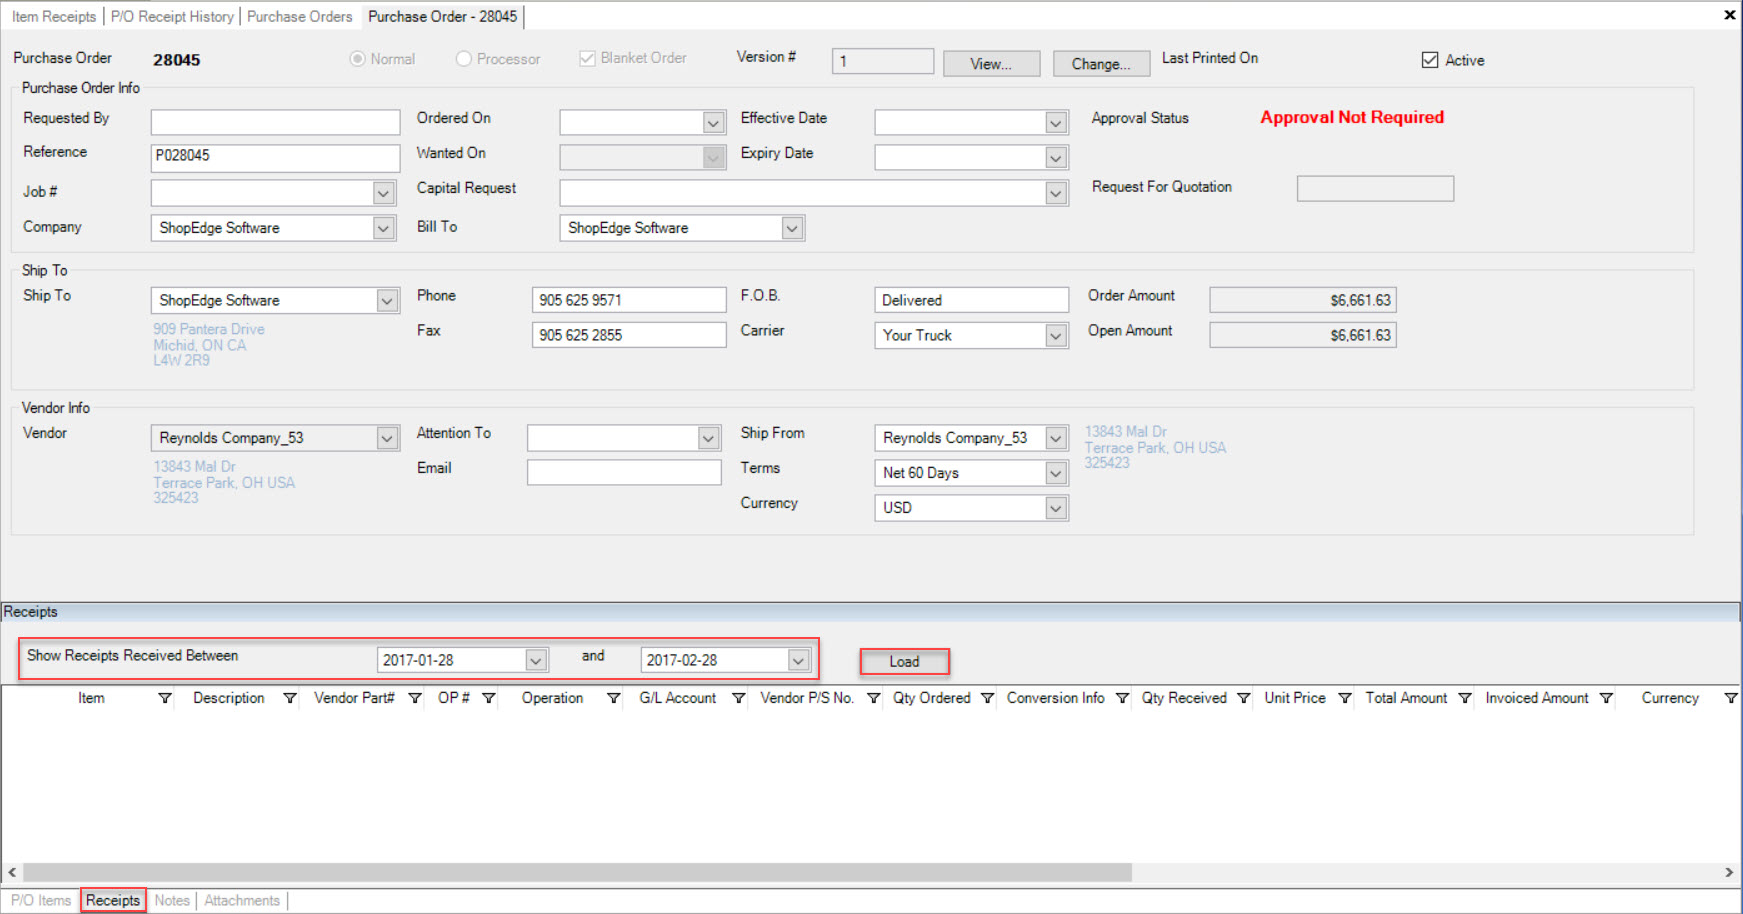The image size is (1743, 914).
Task: Click filter icon beside Vendor Part# column
Action: pyautogui.click(x=415, y=698)
